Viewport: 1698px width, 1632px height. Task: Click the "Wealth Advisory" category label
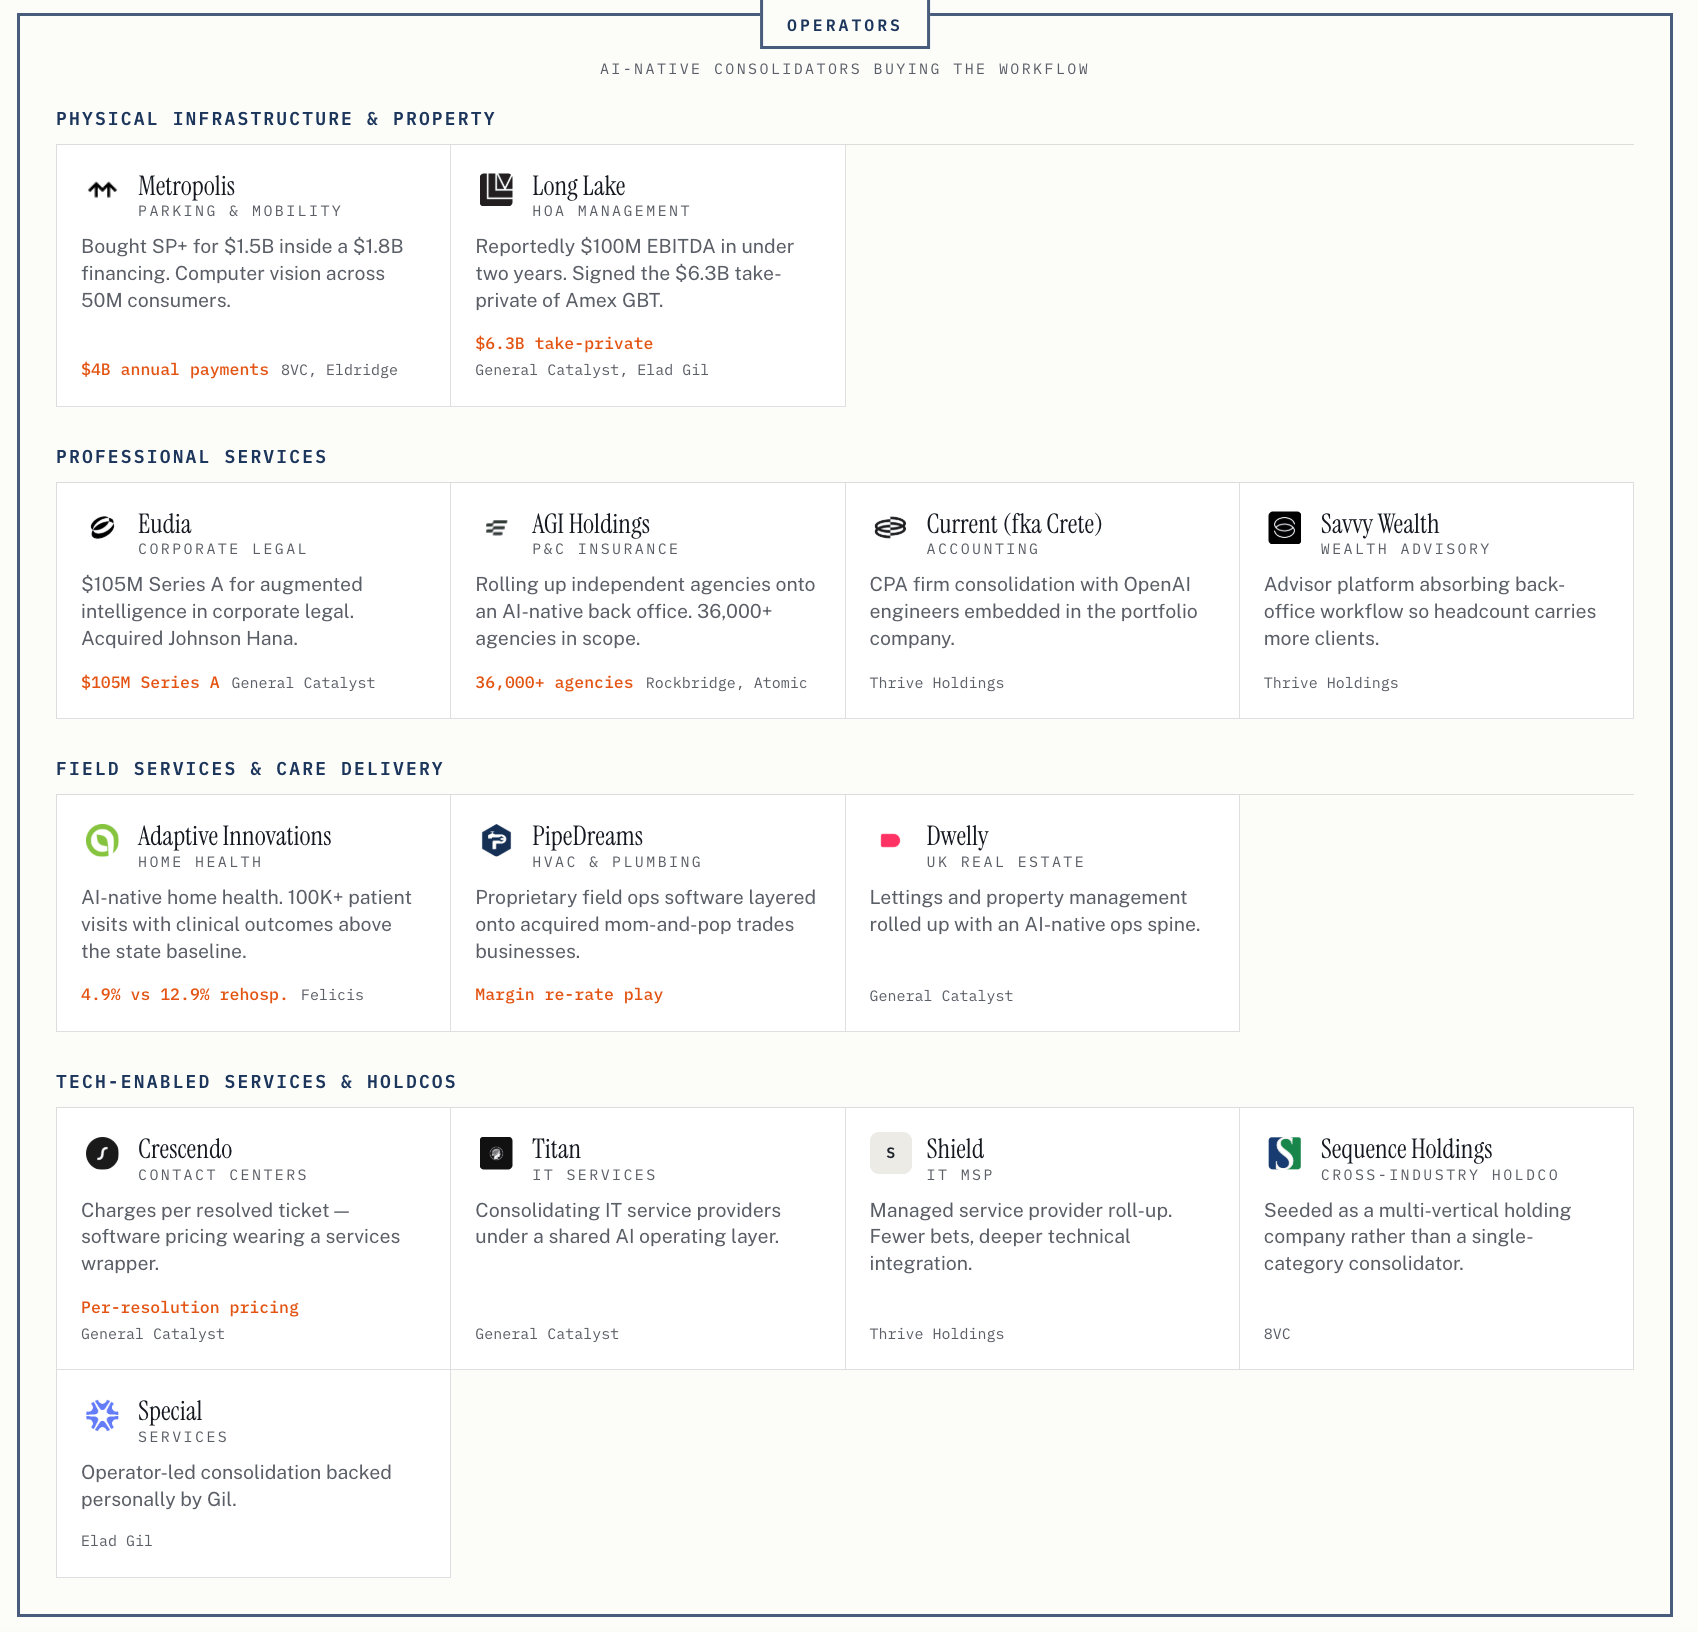[1406, 549]
